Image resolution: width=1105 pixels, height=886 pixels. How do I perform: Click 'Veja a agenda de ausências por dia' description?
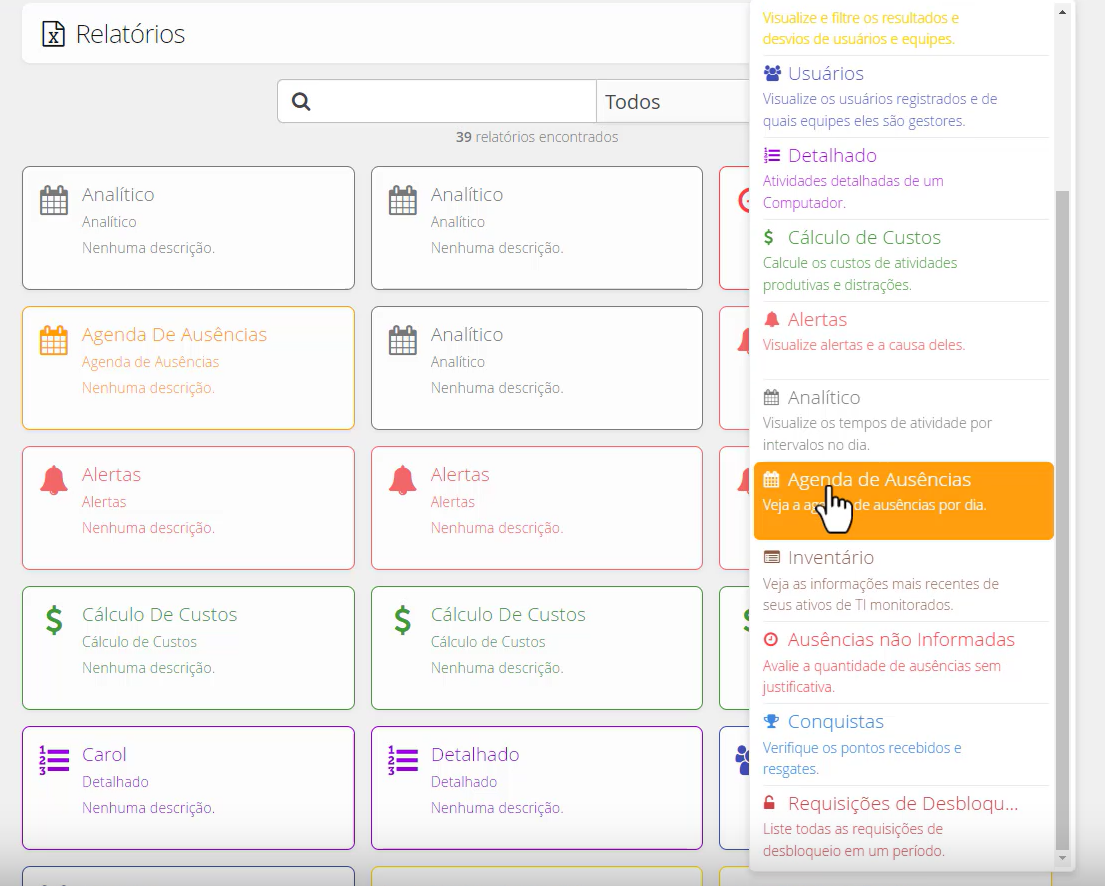874,505
